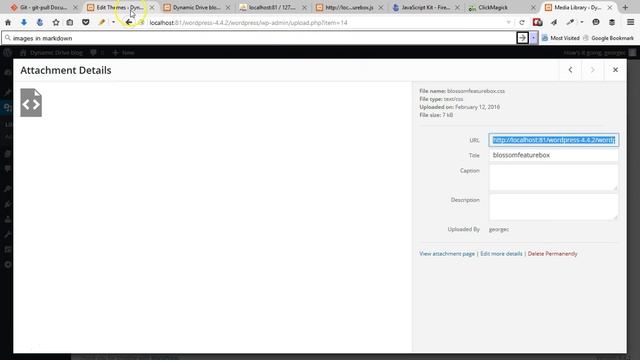Viewport: 640px width, 360px height.
Task: Click the round smiley chat icon
Action: coord(596,22)
